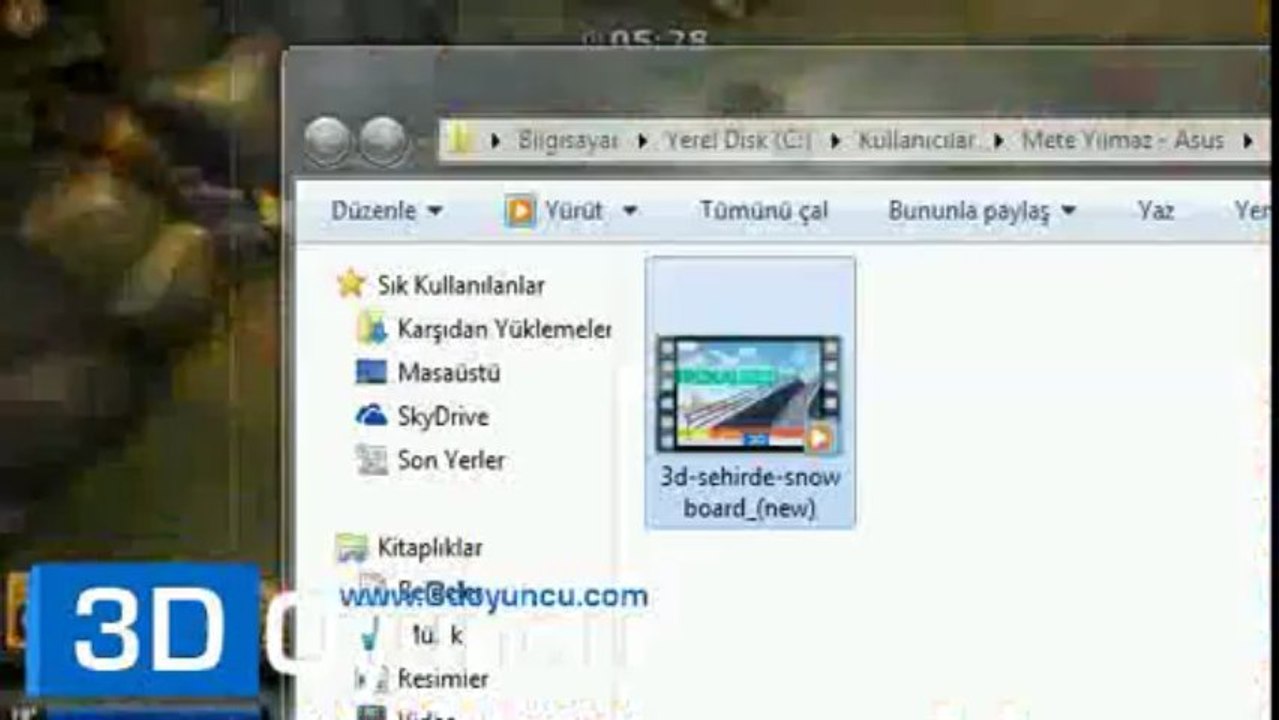Click the folder icon in address bar
This screenshot has width=1279, height=720.
tap(460, 141)
